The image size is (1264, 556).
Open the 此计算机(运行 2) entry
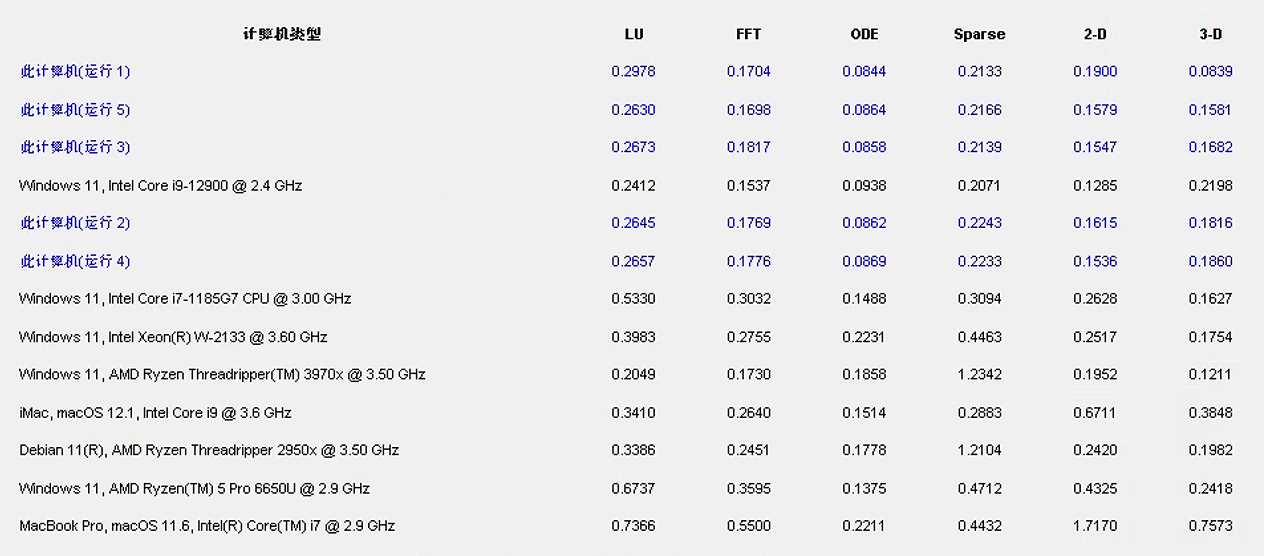click(75, 223)
